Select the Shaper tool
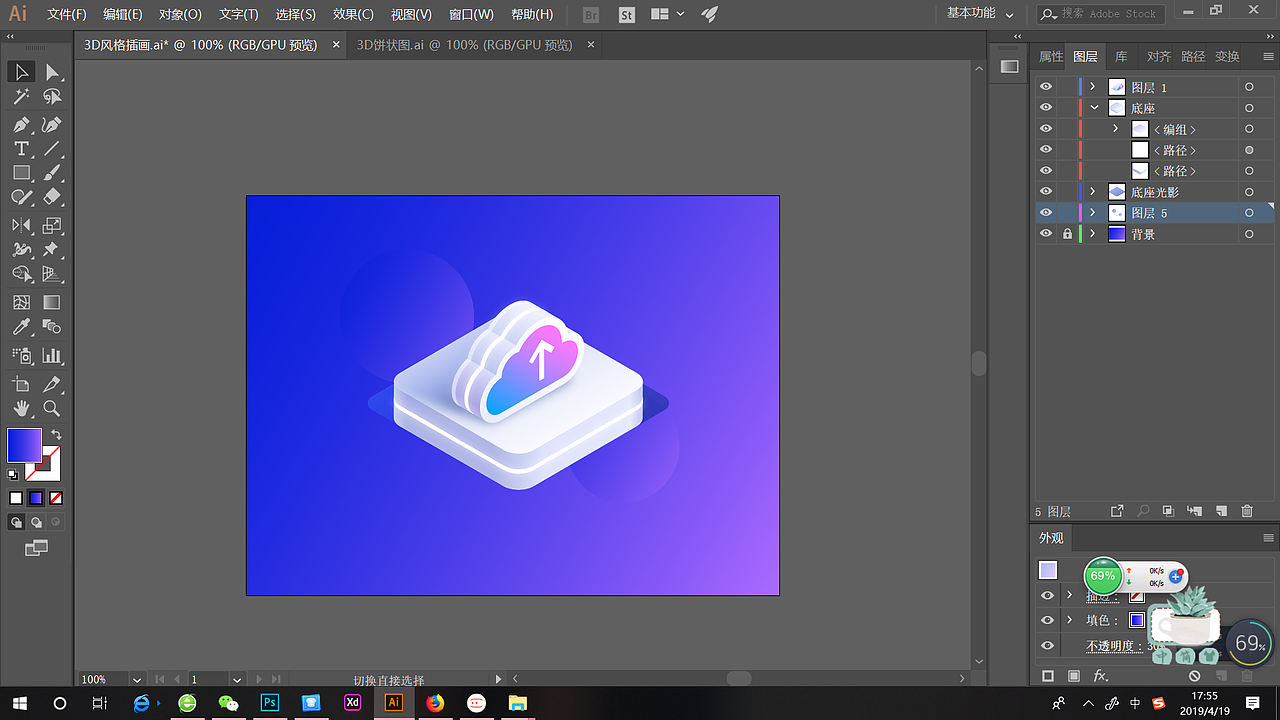Viewport: 1280px width, 720px height. 21,197
